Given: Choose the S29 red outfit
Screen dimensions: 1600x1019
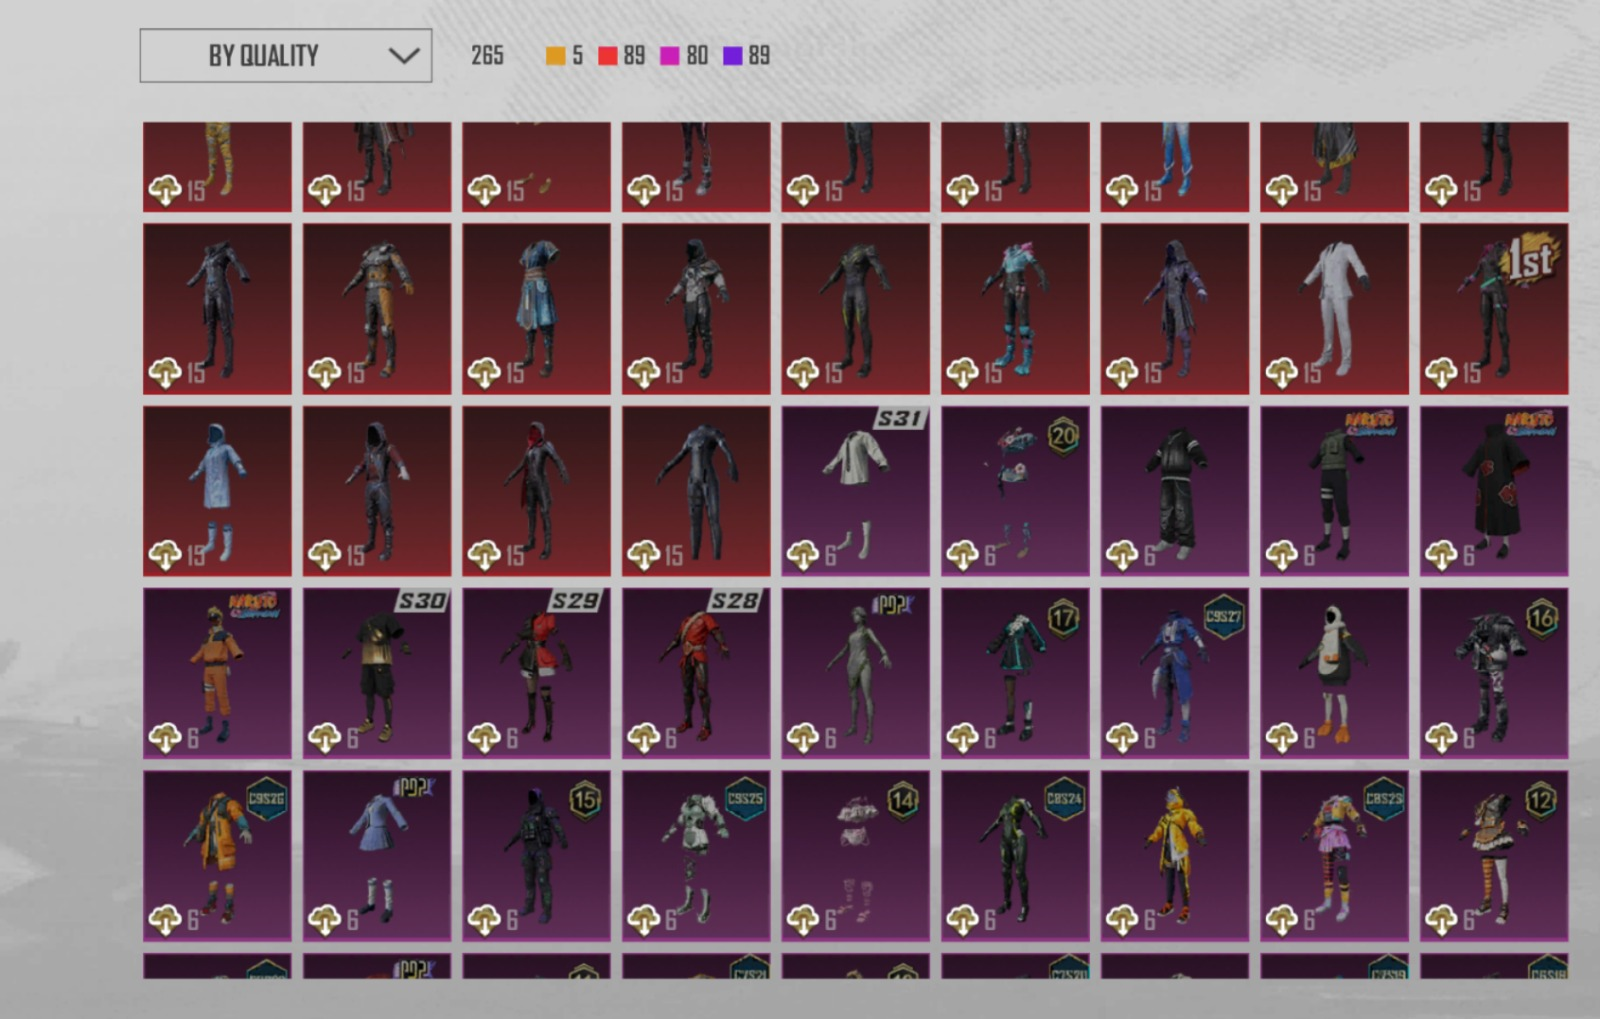Looking at the screenshot, I should (x=536, y=673).
